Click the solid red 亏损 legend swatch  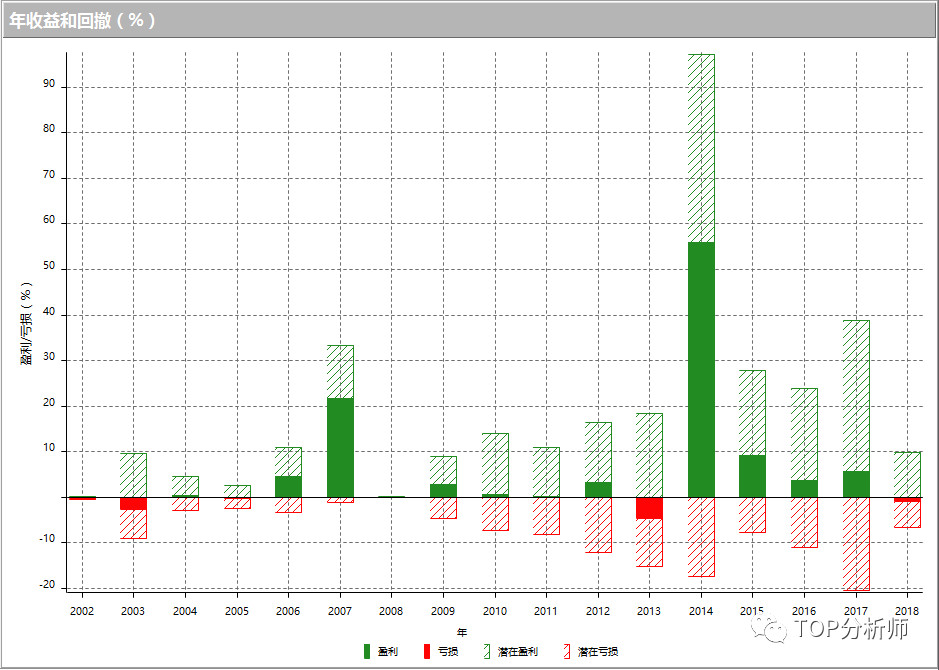click(428, 652)
